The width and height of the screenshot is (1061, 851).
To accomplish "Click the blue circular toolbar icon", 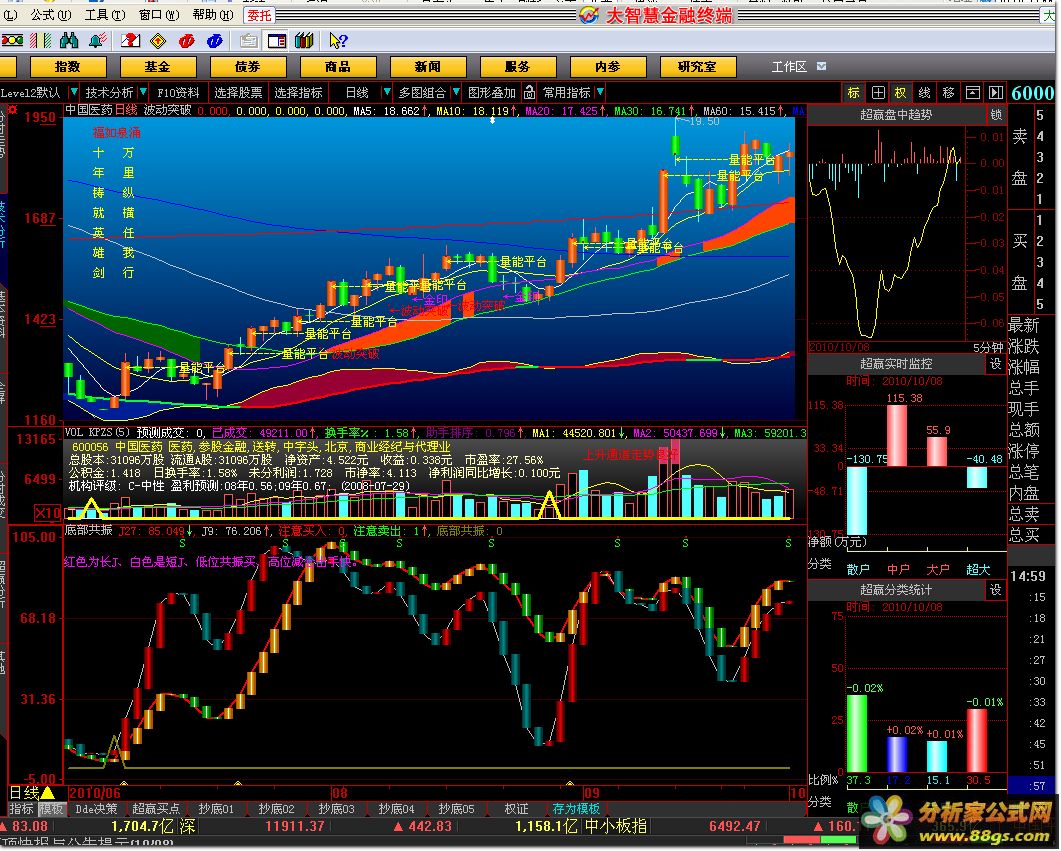I will click(x=215, y=41).
